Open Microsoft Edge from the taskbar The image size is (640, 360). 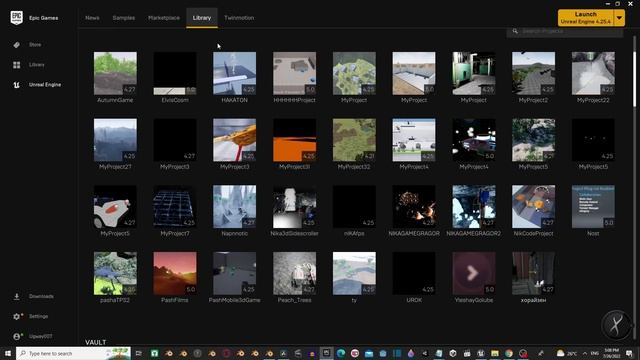coord(341,353)
